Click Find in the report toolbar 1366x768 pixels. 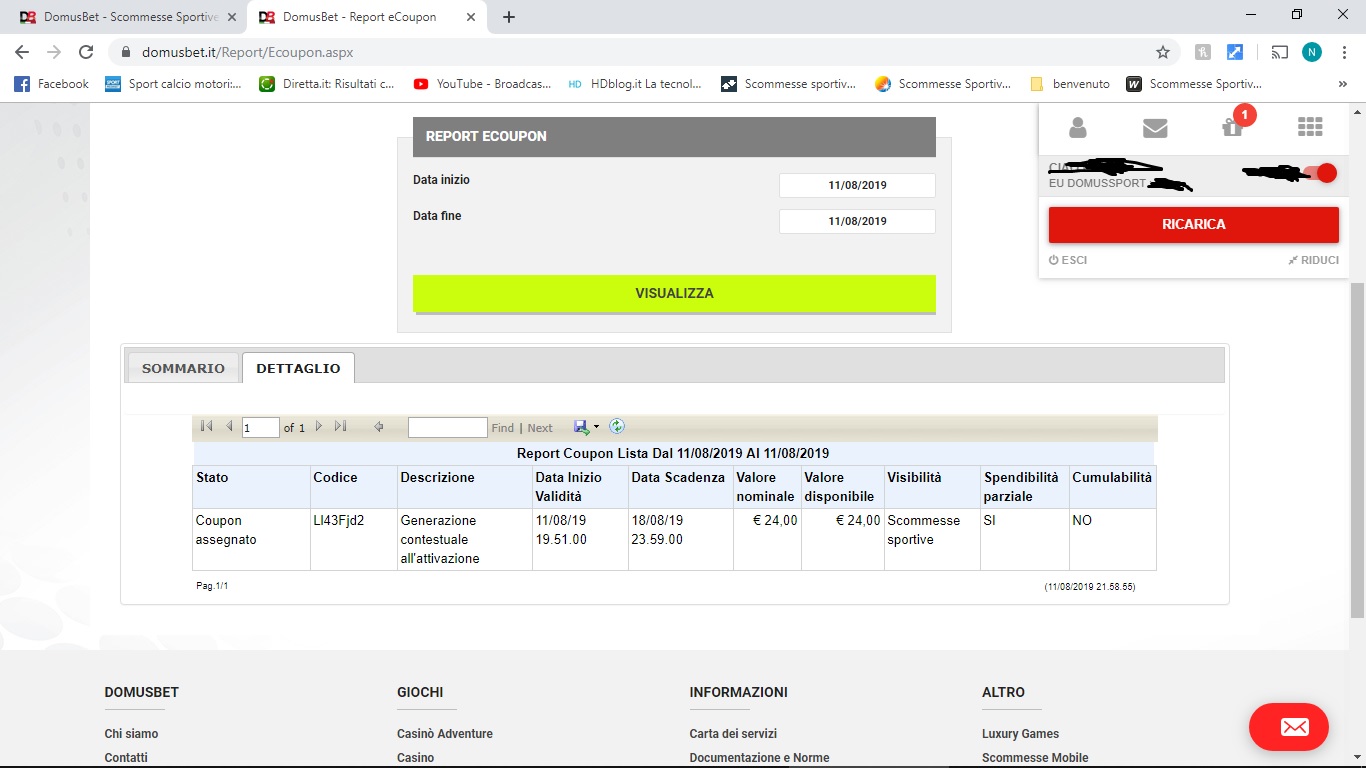502,428
